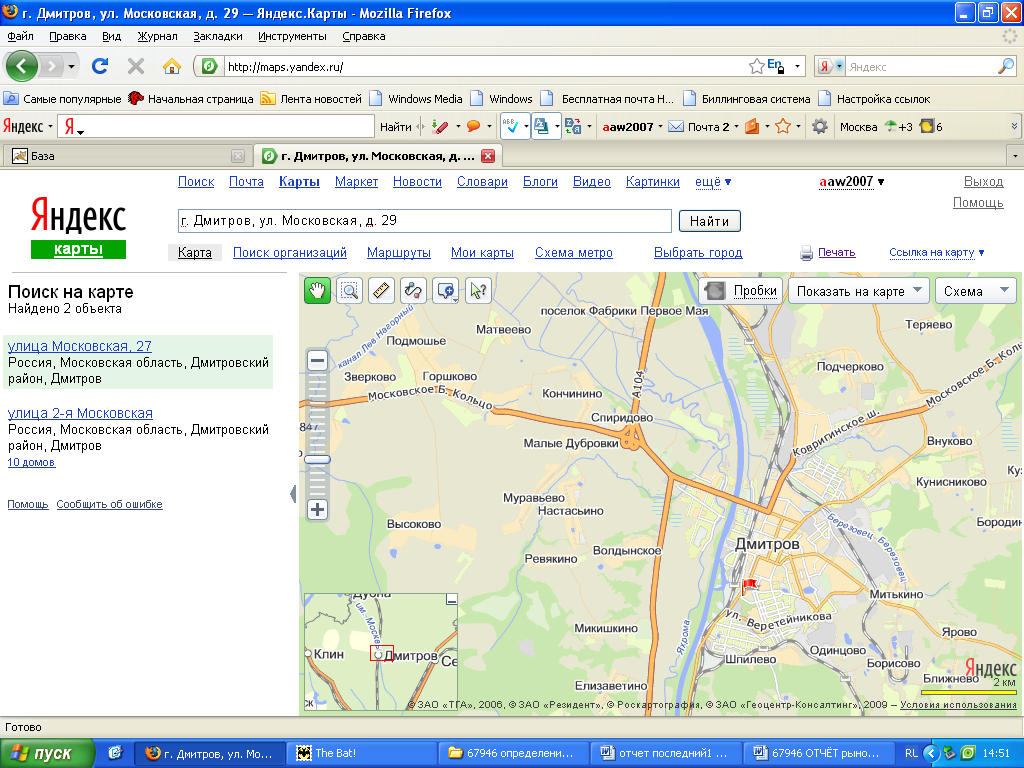Viewport: 1024px width, 768px height.
Task: Open the Журнал menu
Action: tap(157, 36)
